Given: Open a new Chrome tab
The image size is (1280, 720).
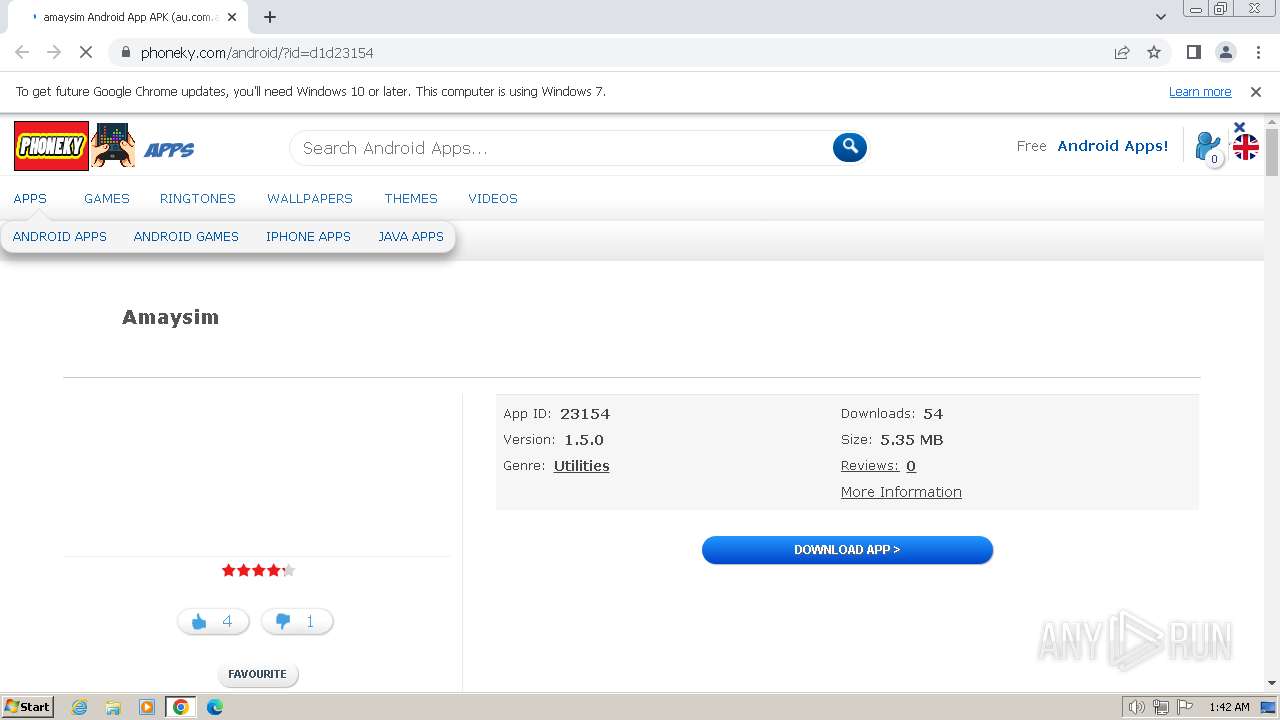Looking at the screenshot, I should click(x=270, y=17).
